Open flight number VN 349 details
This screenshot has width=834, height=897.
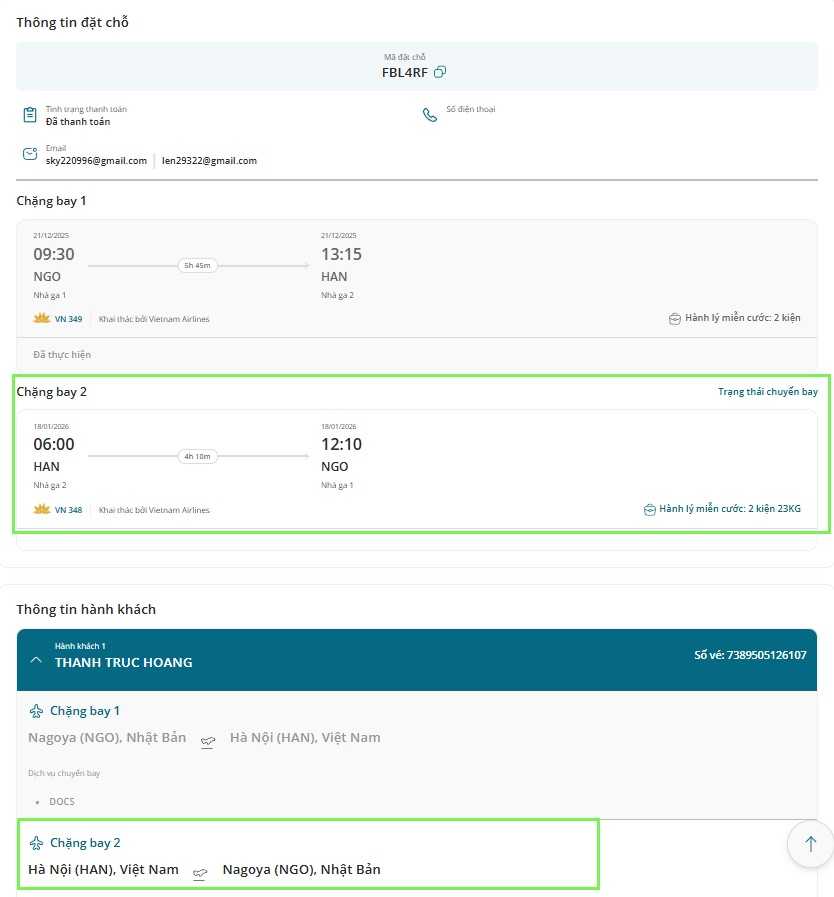tap(68, 319)
